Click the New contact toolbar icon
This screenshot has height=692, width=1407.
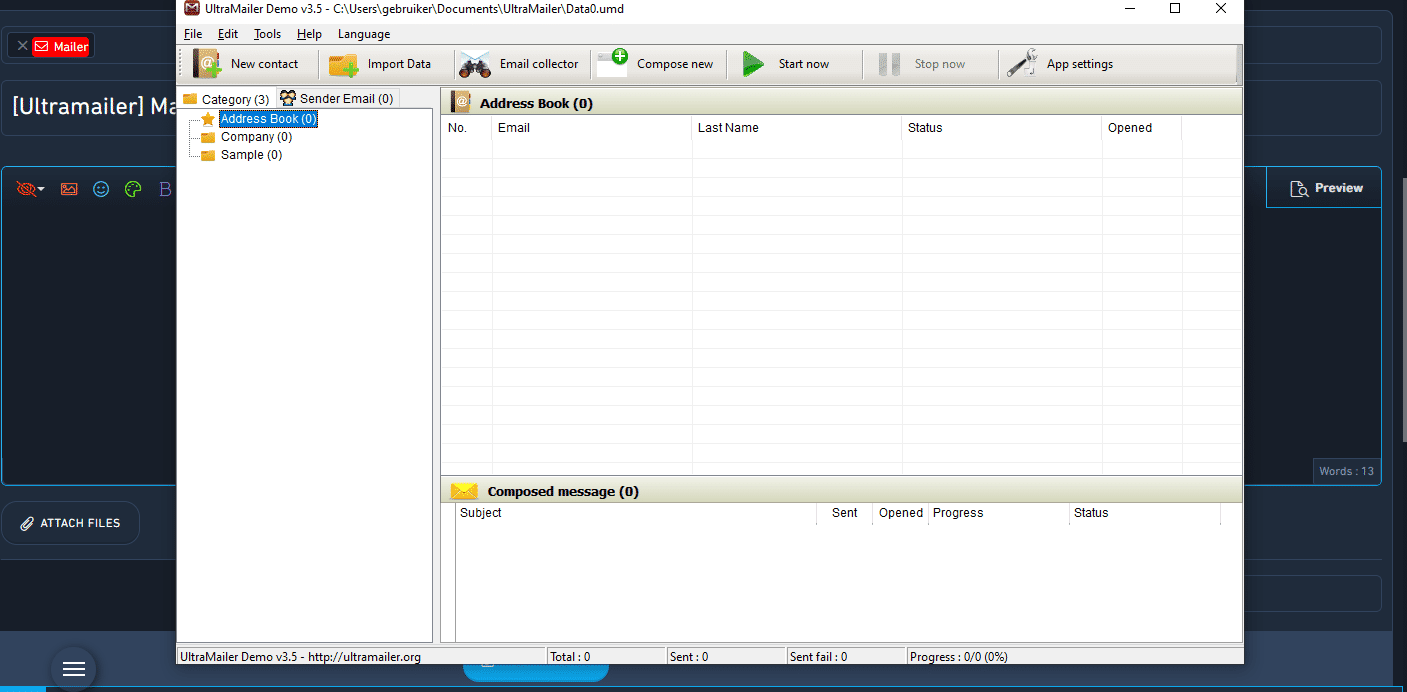(207, 64)
